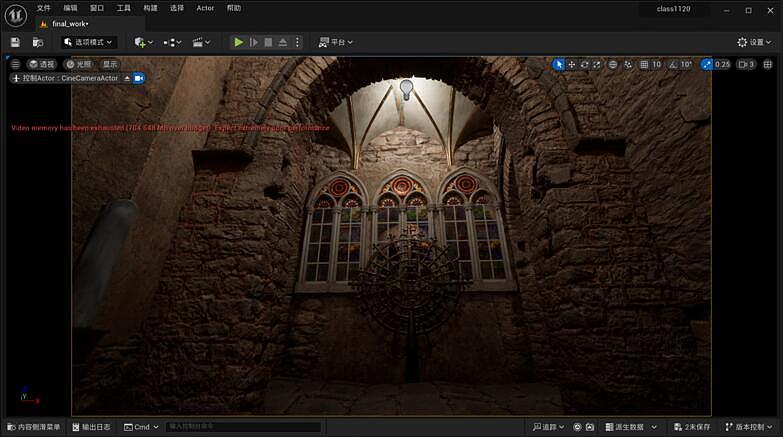The width and height of the screenshot is (783, 437).
Task: Click the trace record circle icon
Action: 577,427
